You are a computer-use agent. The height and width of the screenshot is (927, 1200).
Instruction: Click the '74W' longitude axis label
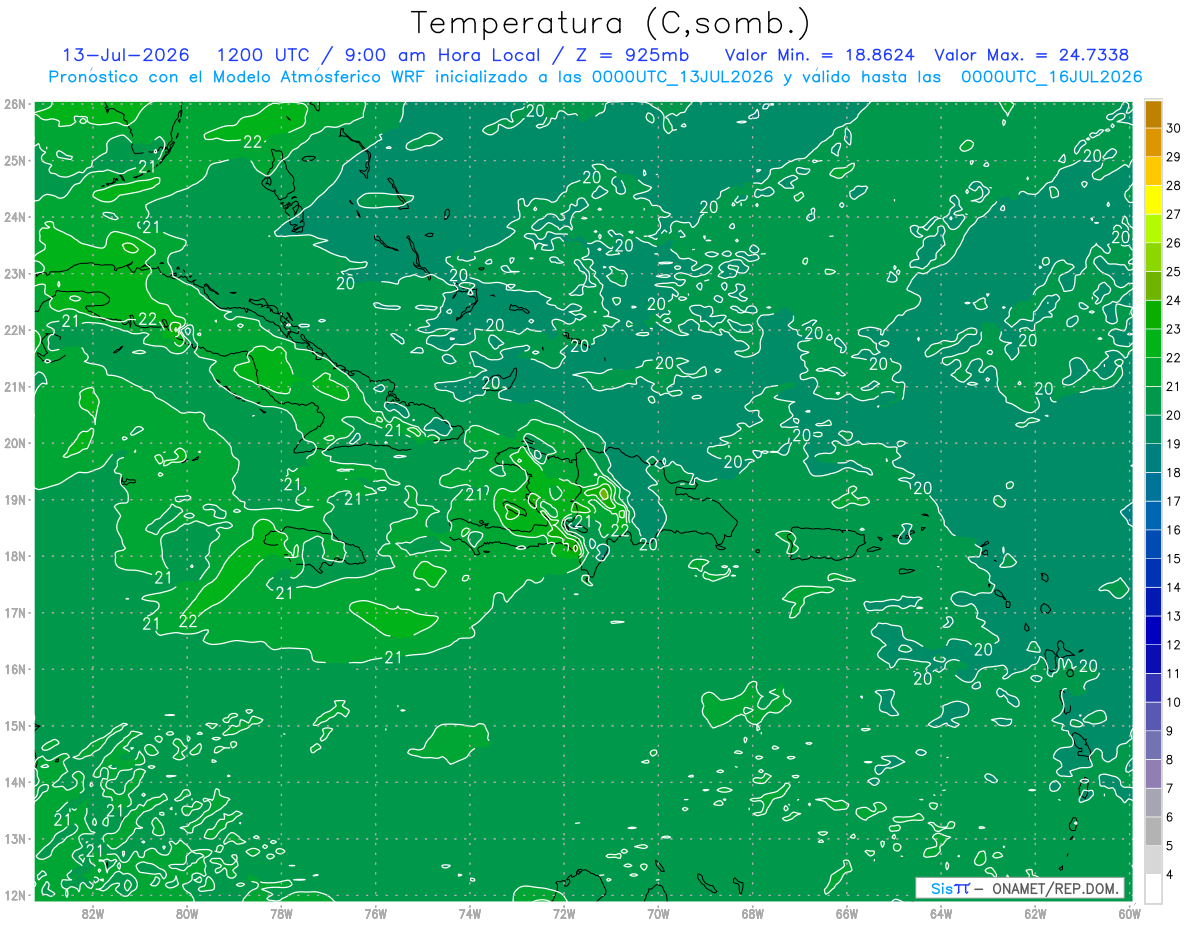469,913
